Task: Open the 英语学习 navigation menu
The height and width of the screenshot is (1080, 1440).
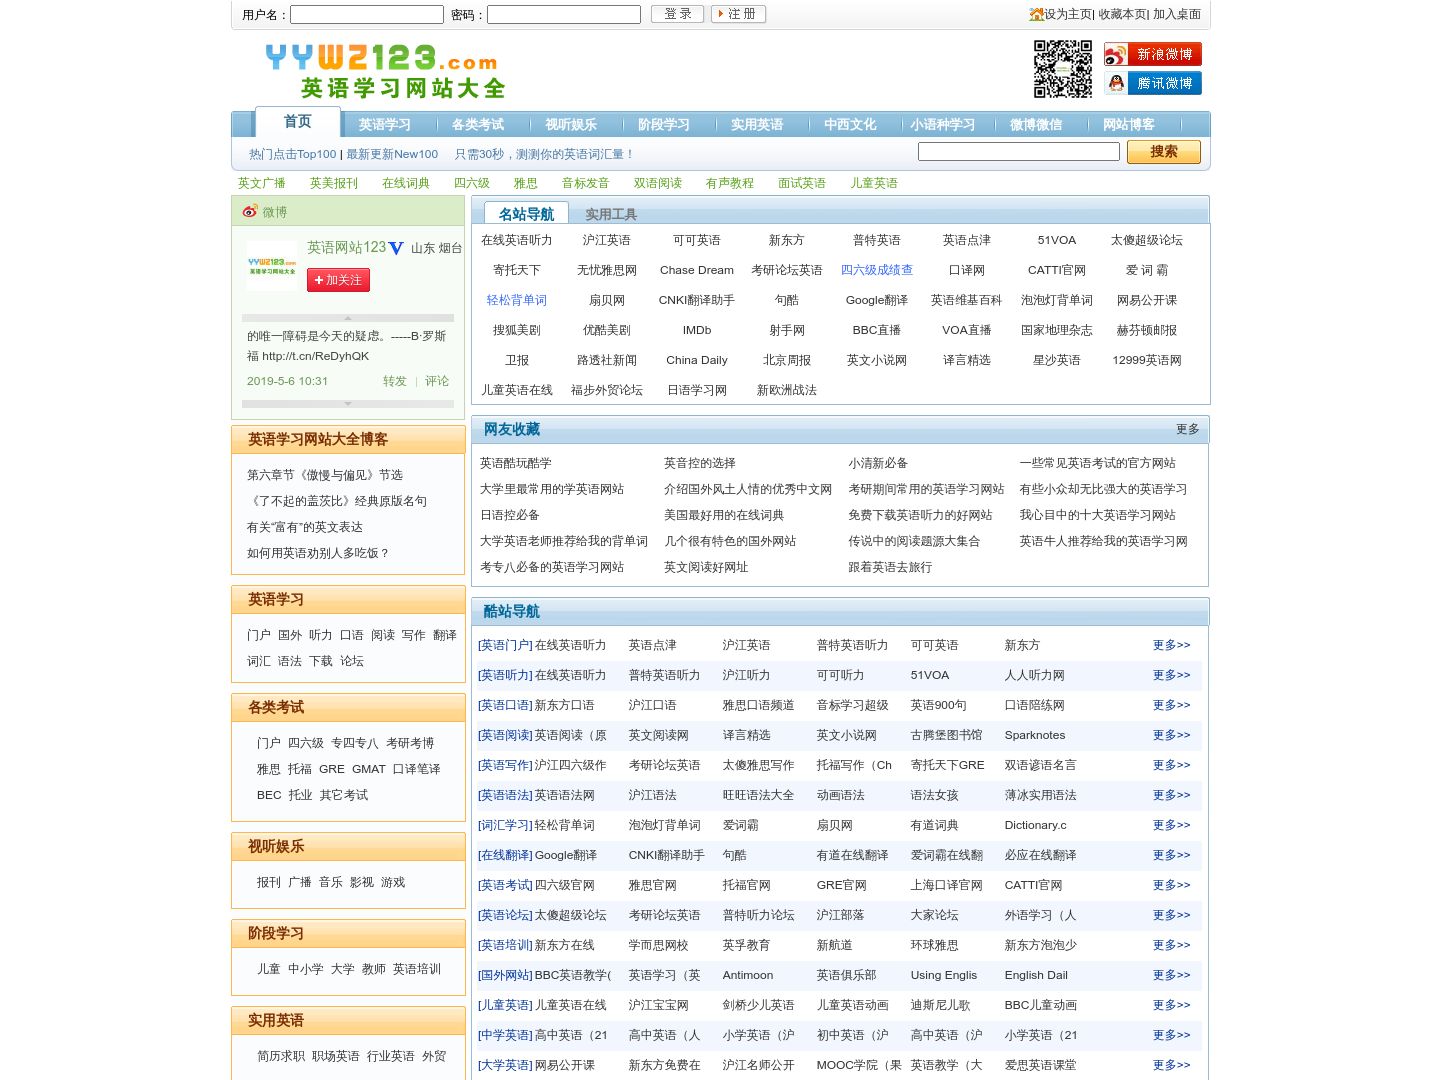Action: click(385, 125)
